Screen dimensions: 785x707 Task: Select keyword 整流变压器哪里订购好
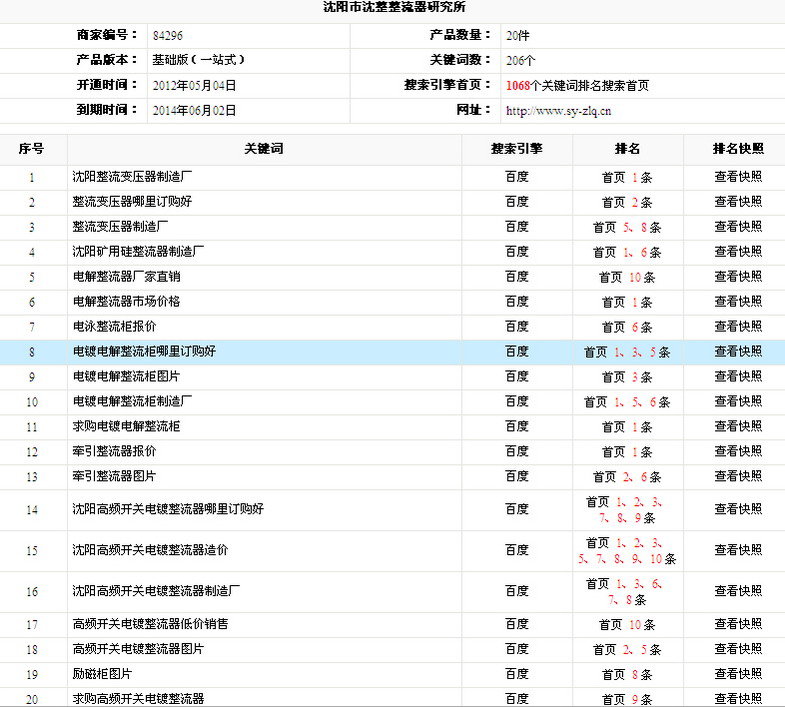[132, 202]
